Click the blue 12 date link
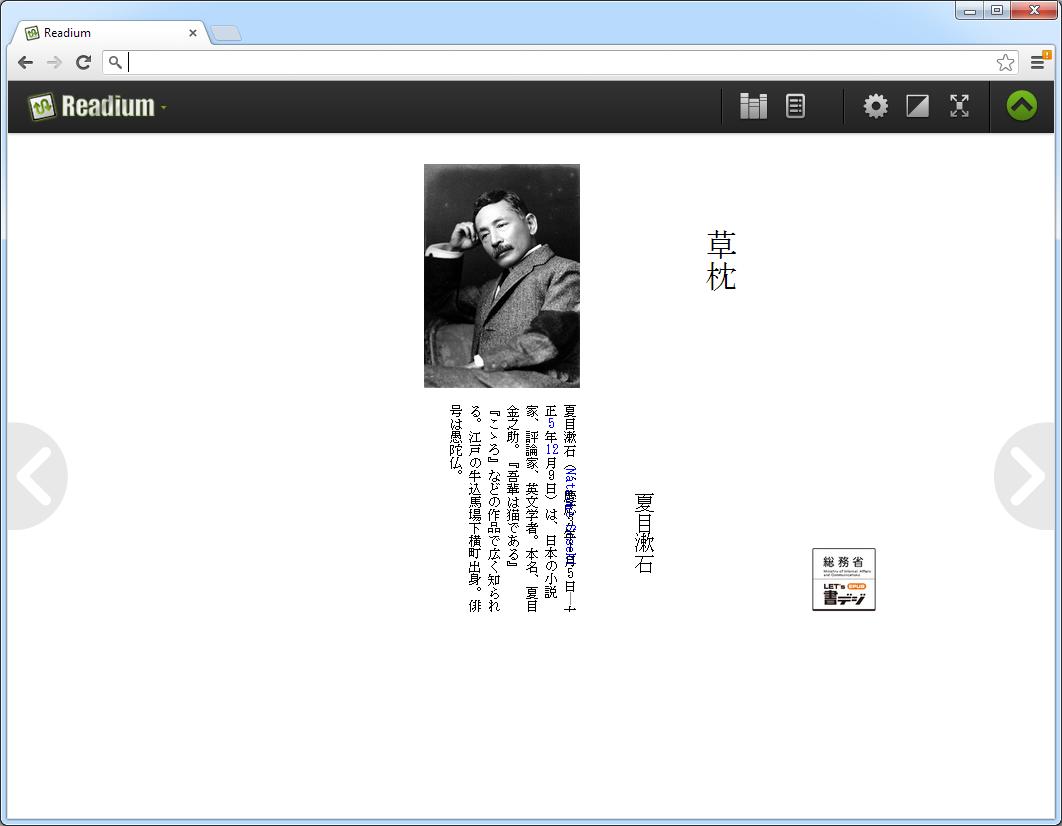Viewport: 1062px width, 826px height. coord(551,449)
